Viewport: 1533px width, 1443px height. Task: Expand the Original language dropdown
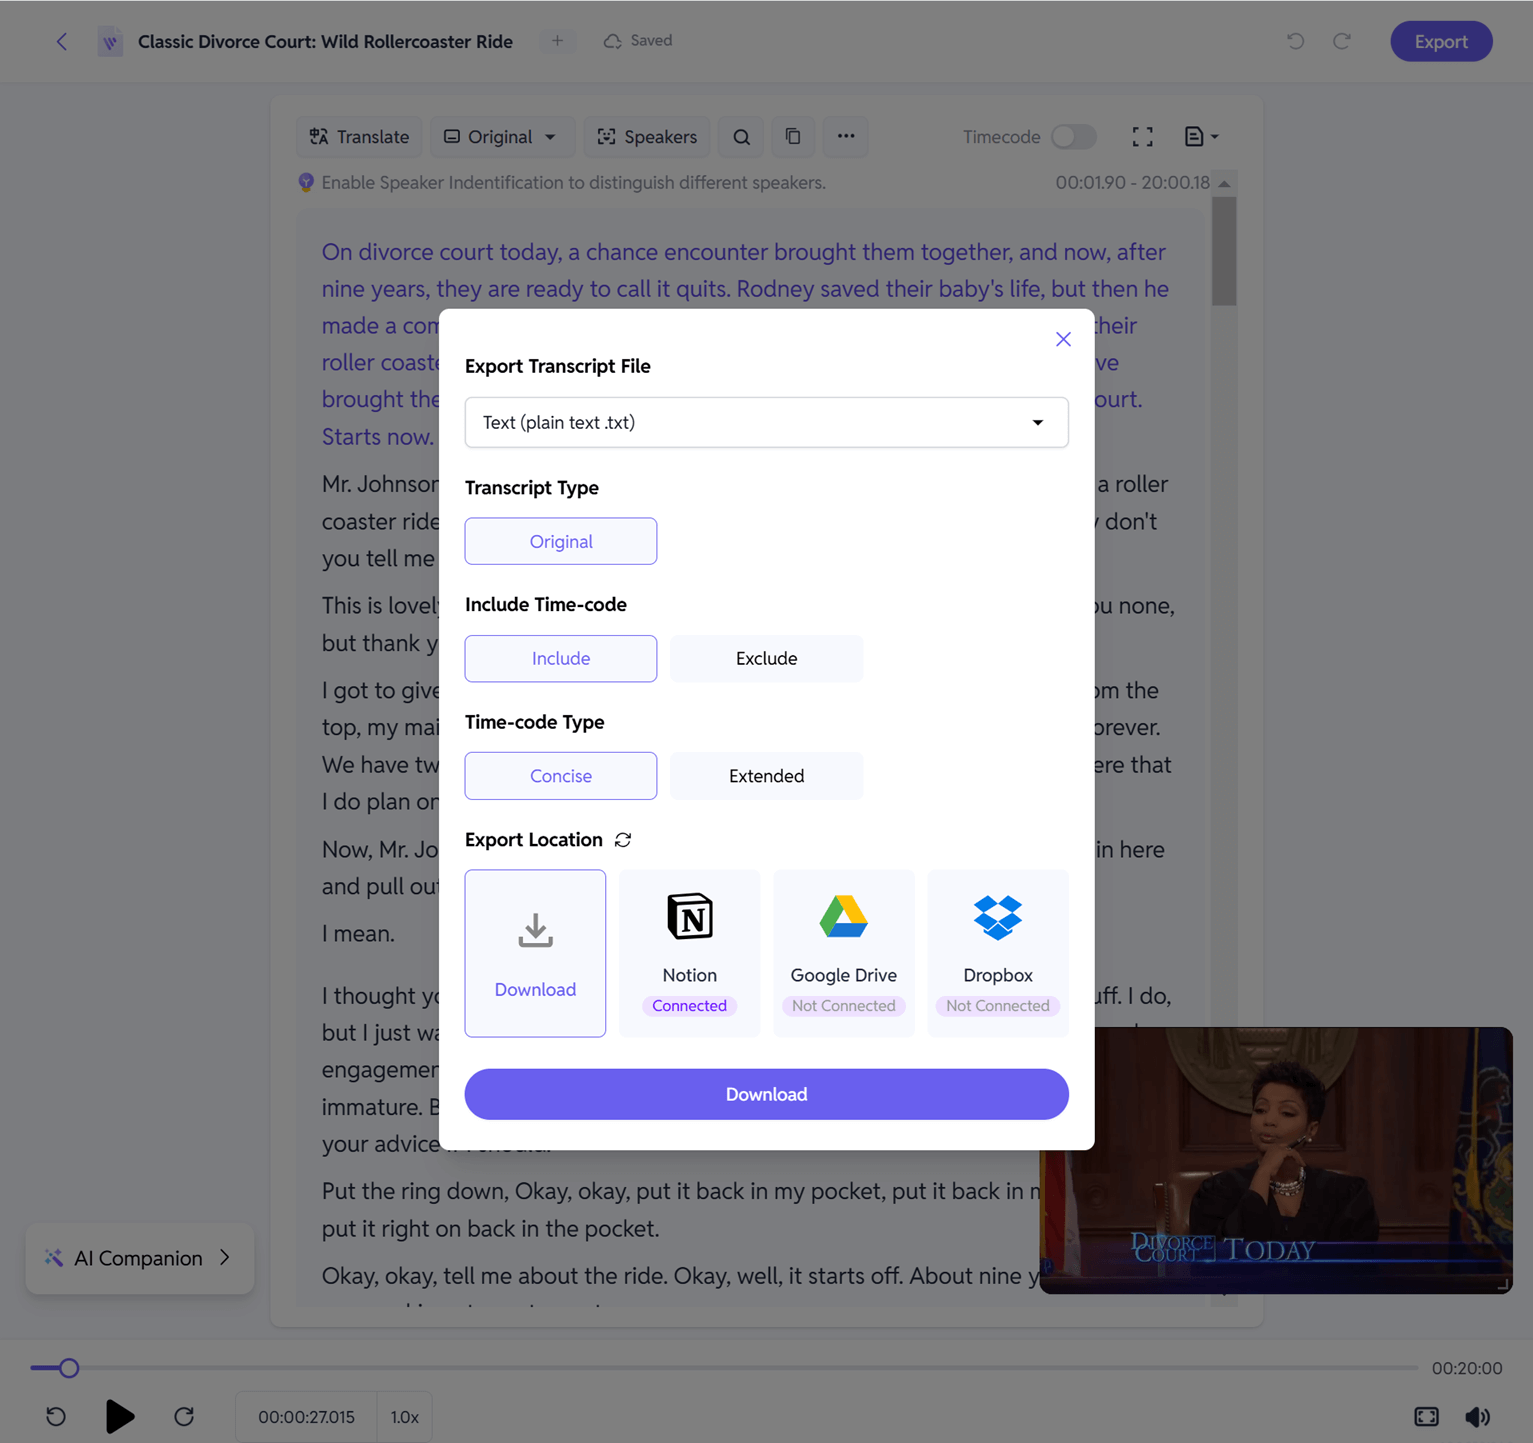pos(501,137)
